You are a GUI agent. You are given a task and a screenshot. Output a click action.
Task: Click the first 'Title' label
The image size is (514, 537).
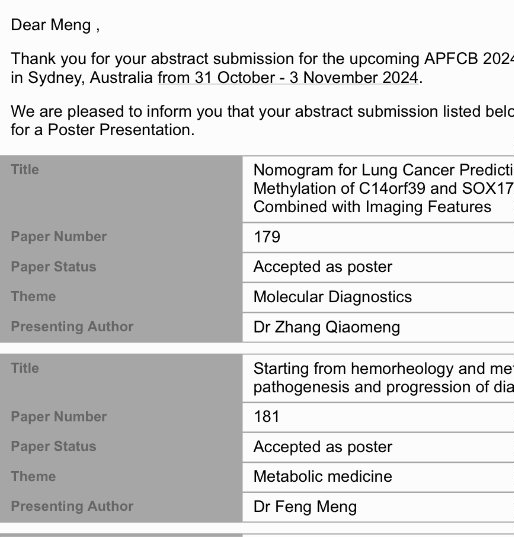click(x=25, y=170)
